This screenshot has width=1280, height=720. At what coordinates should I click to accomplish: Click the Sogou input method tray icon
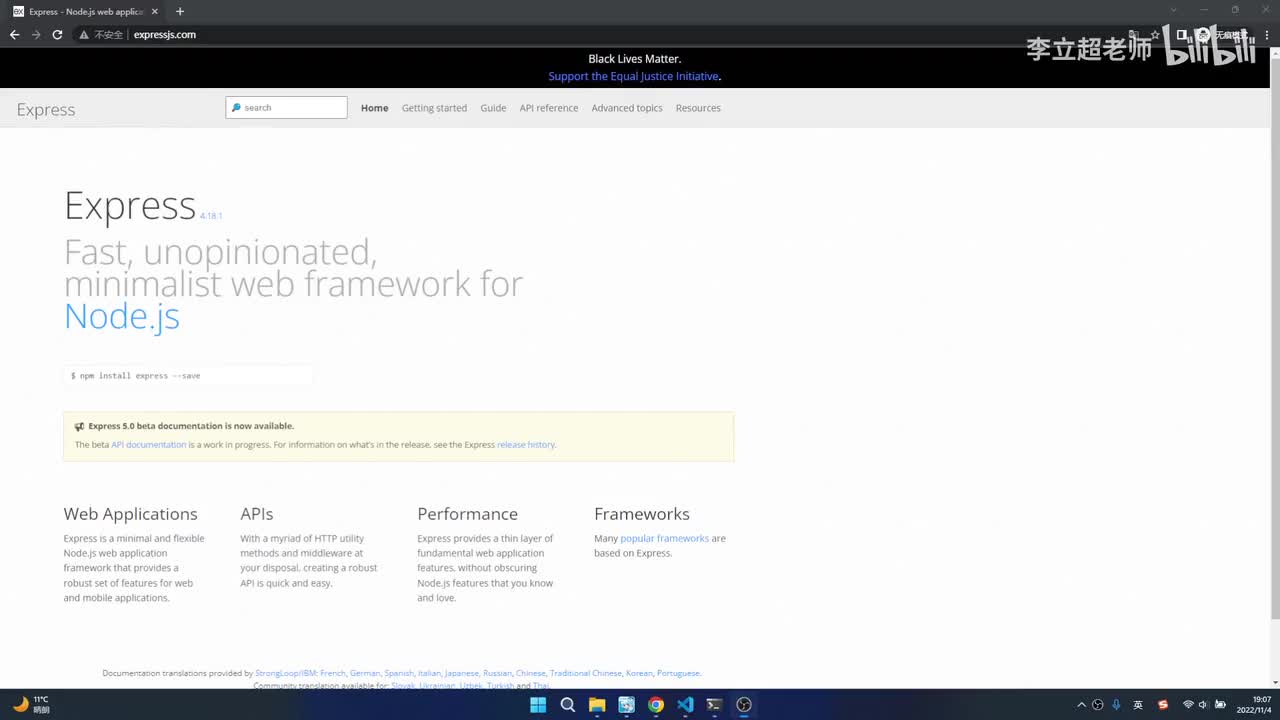point(1163,705)
